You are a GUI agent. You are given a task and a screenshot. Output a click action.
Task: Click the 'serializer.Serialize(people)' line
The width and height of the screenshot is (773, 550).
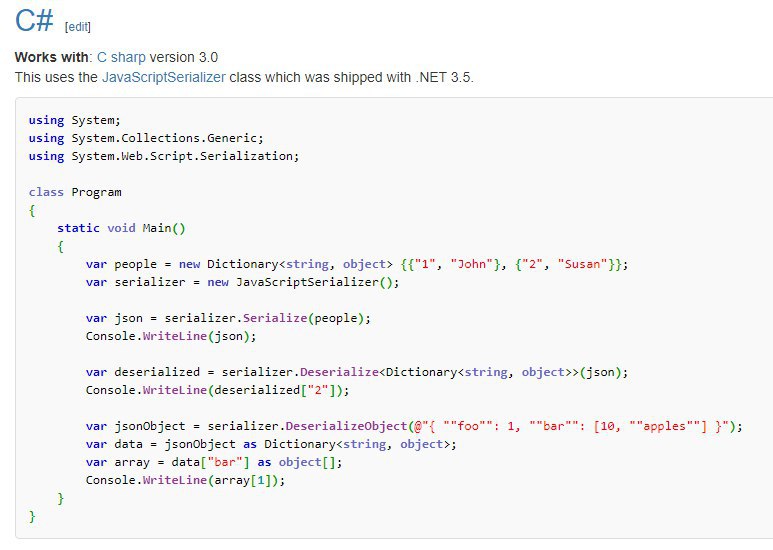point(228,318)
